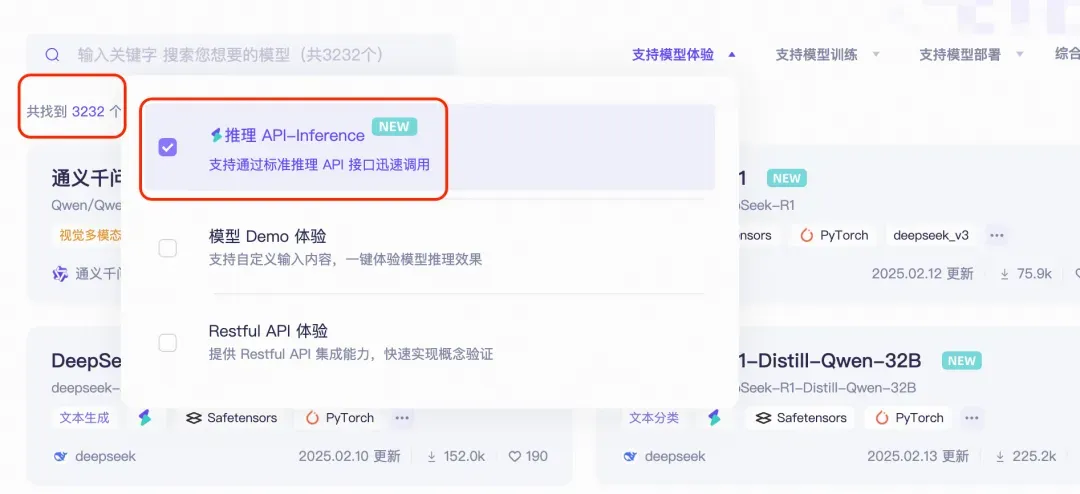Select the Restful API 体验 option label
The width and height of the screenshot is (1080, 494).
pyautogui.click(x=268, y=331)
